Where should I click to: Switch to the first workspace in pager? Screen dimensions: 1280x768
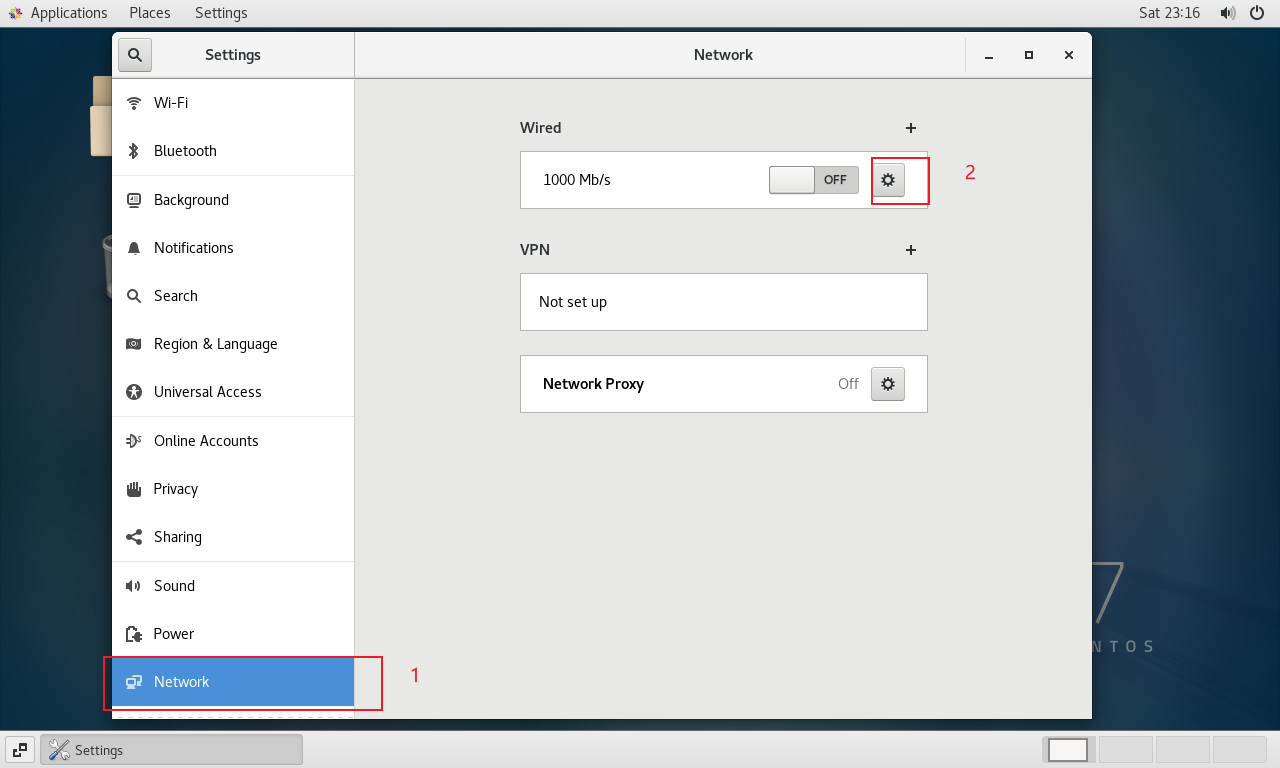[x=1068, y=750]
